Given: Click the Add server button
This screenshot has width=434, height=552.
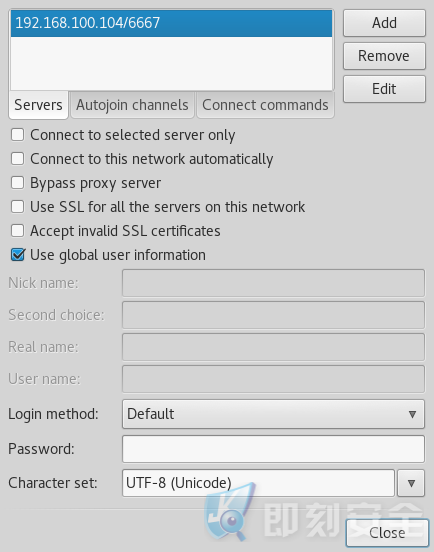Looking at the screenshot, I should (384, 23).
